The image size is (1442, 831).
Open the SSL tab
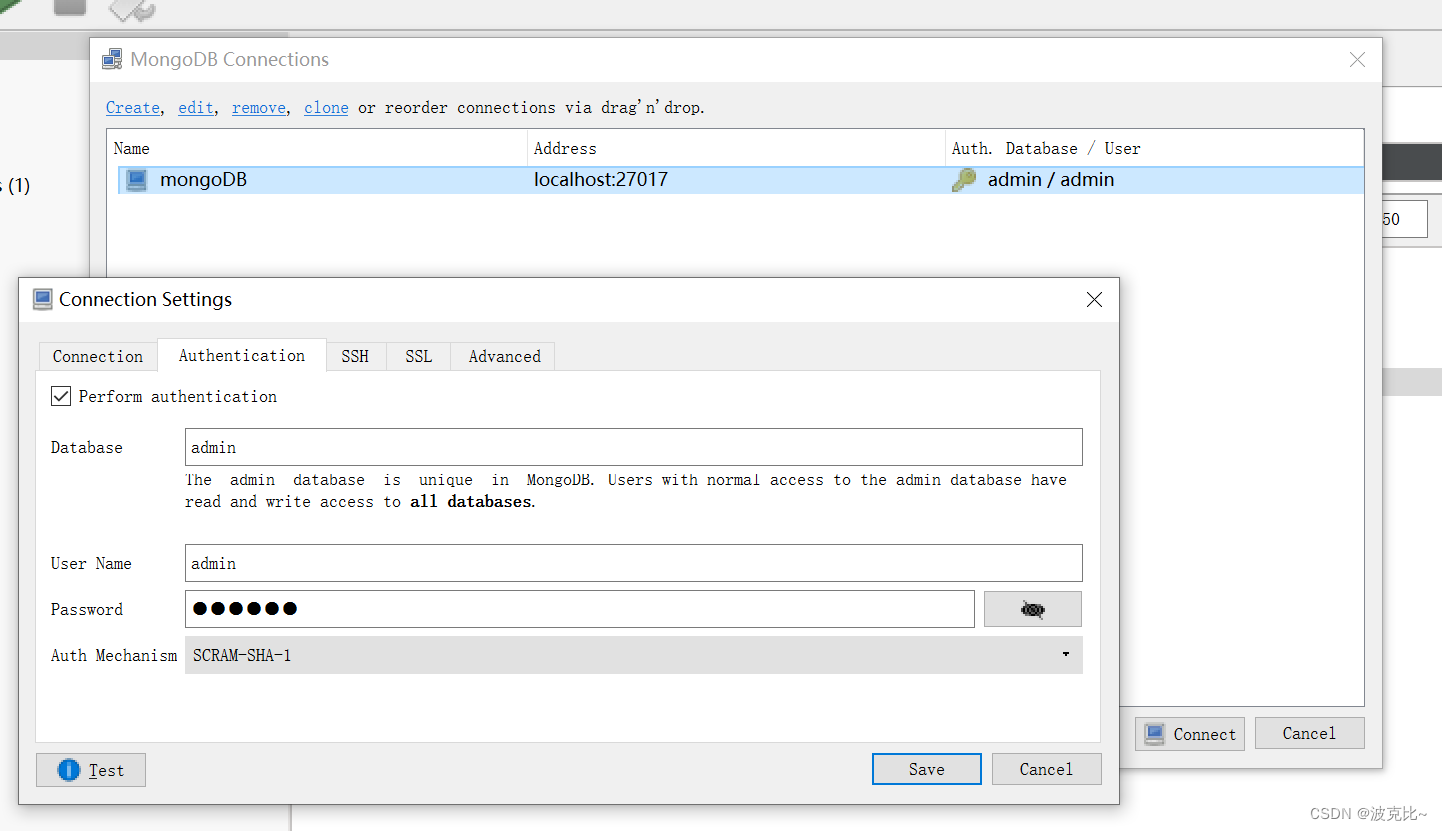tap(419, 356)
